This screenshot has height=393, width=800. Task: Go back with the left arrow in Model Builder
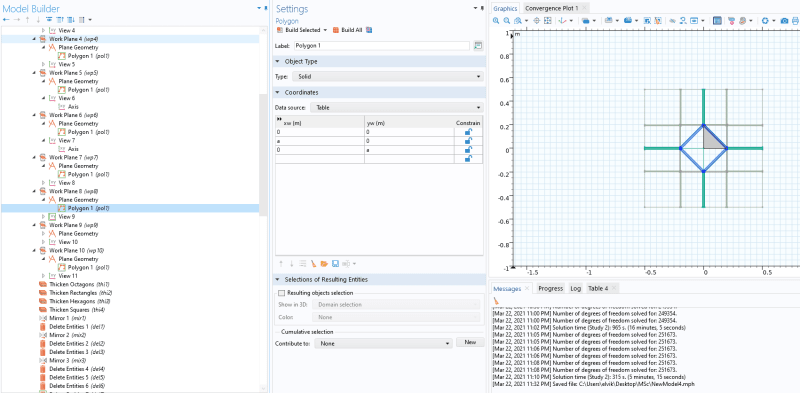pyautogui.click(x=6, y=19)
